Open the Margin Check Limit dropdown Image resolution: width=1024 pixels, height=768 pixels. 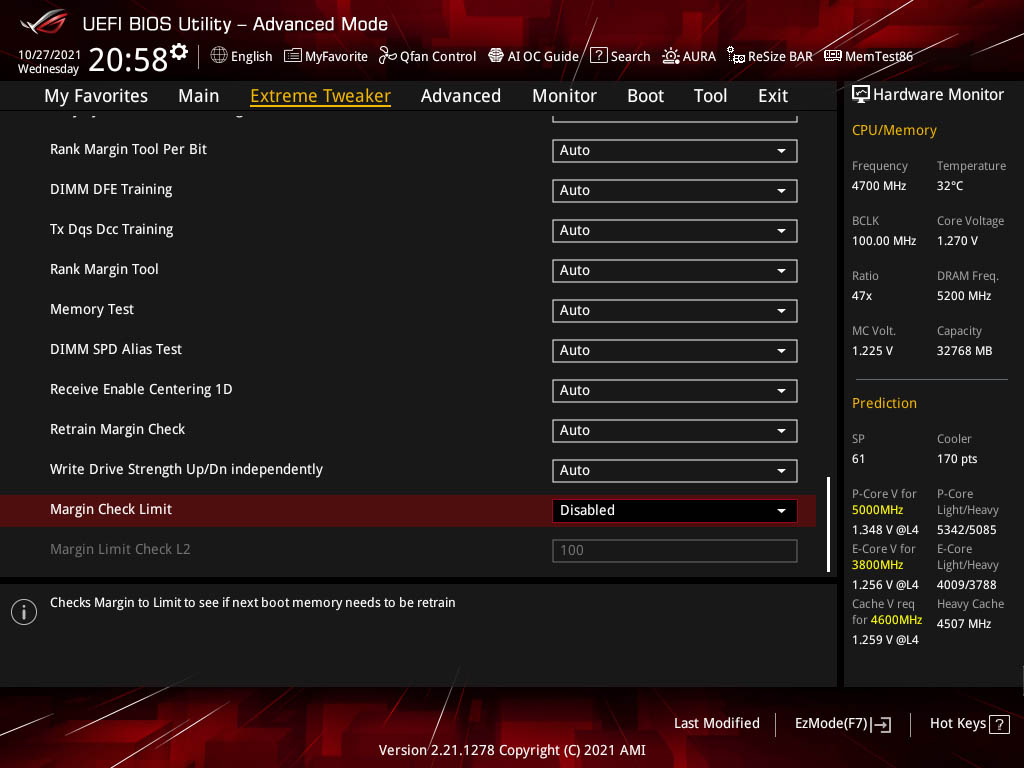675,511
